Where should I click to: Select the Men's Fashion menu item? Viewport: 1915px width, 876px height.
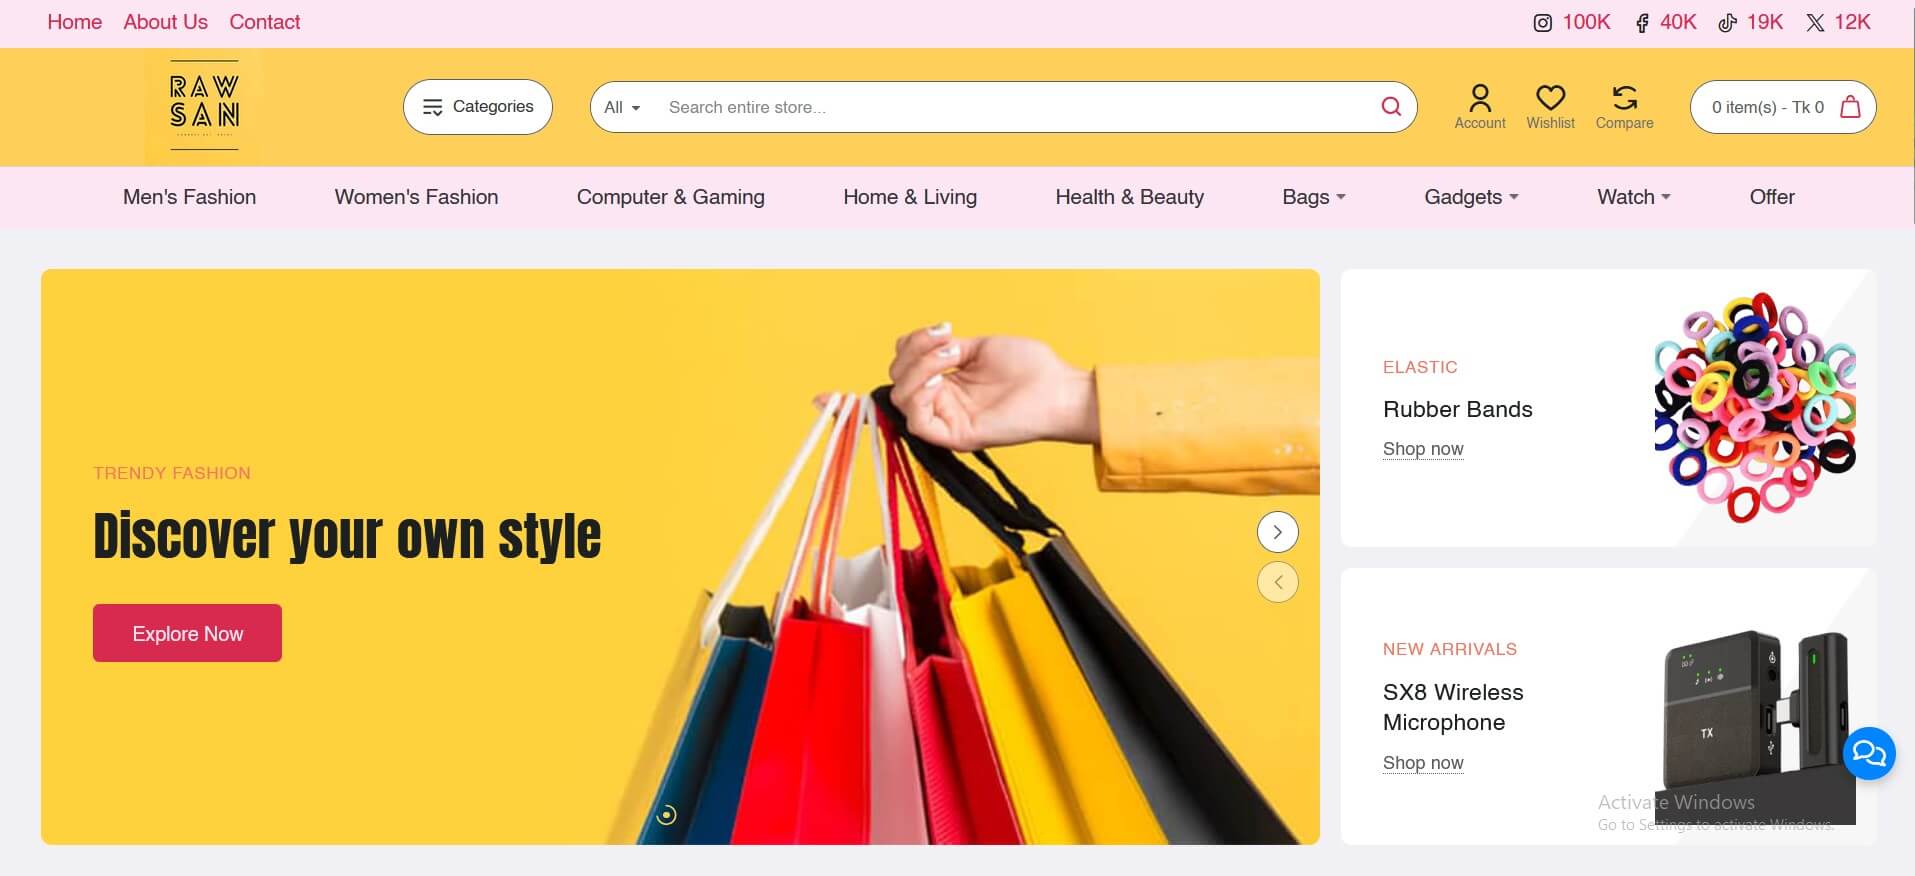click(x=189, y=197)
